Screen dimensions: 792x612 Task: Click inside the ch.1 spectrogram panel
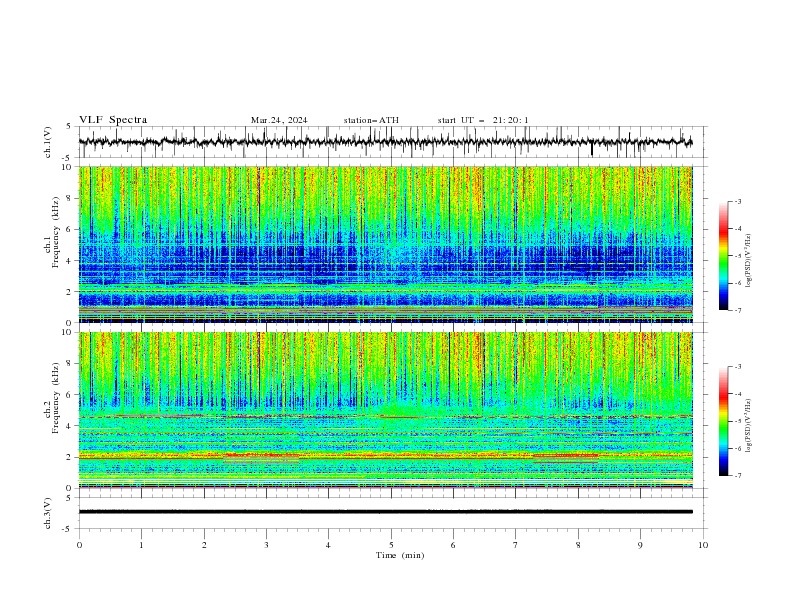(x=385, y=244)
